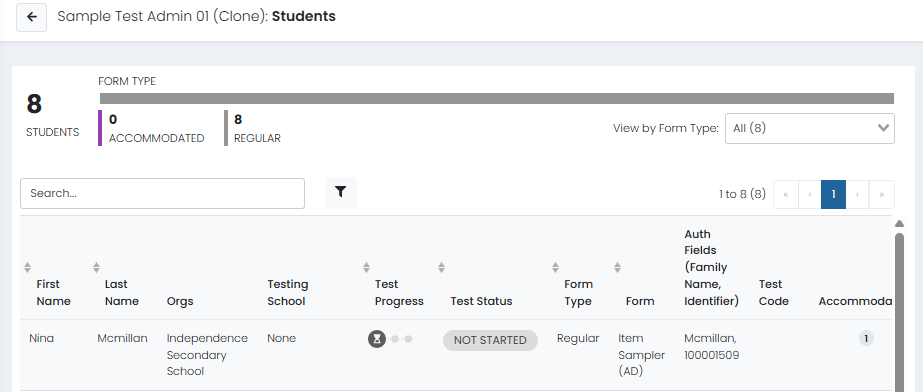Image resolution: width=923 pixels, height=392 pixels.
Task: Click the Mcmillan, 100001509 auth cell
Action: click(712, 347)
